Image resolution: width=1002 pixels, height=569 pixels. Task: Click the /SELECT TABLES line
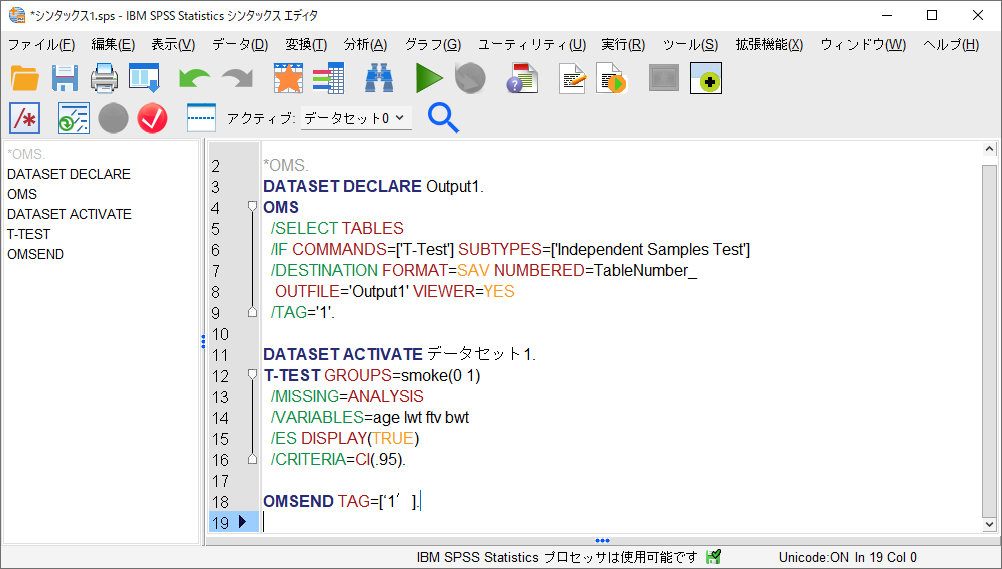coord(337,228)
